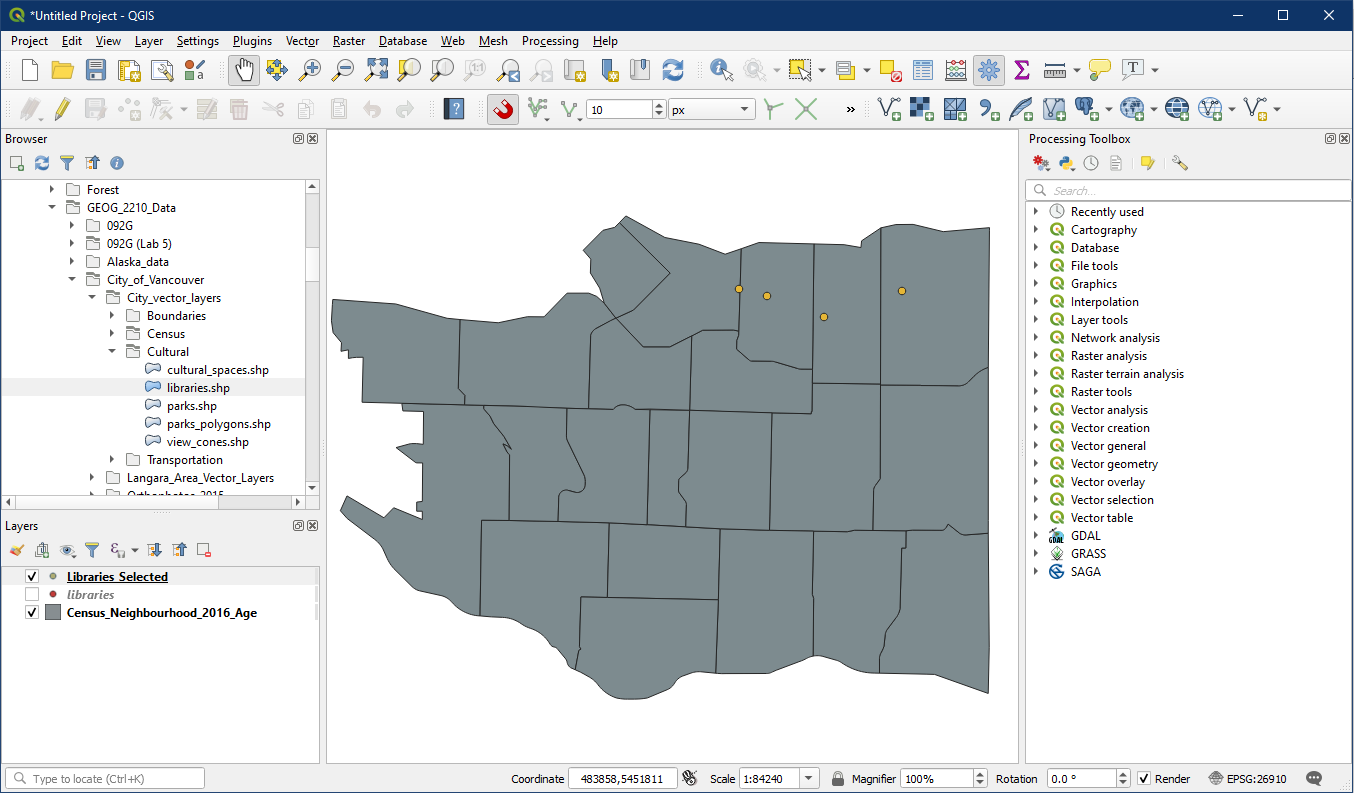This screenshot has width=1354, height=793.
Task: Click the Save Project floppy icon
Action: pos(95,70)
